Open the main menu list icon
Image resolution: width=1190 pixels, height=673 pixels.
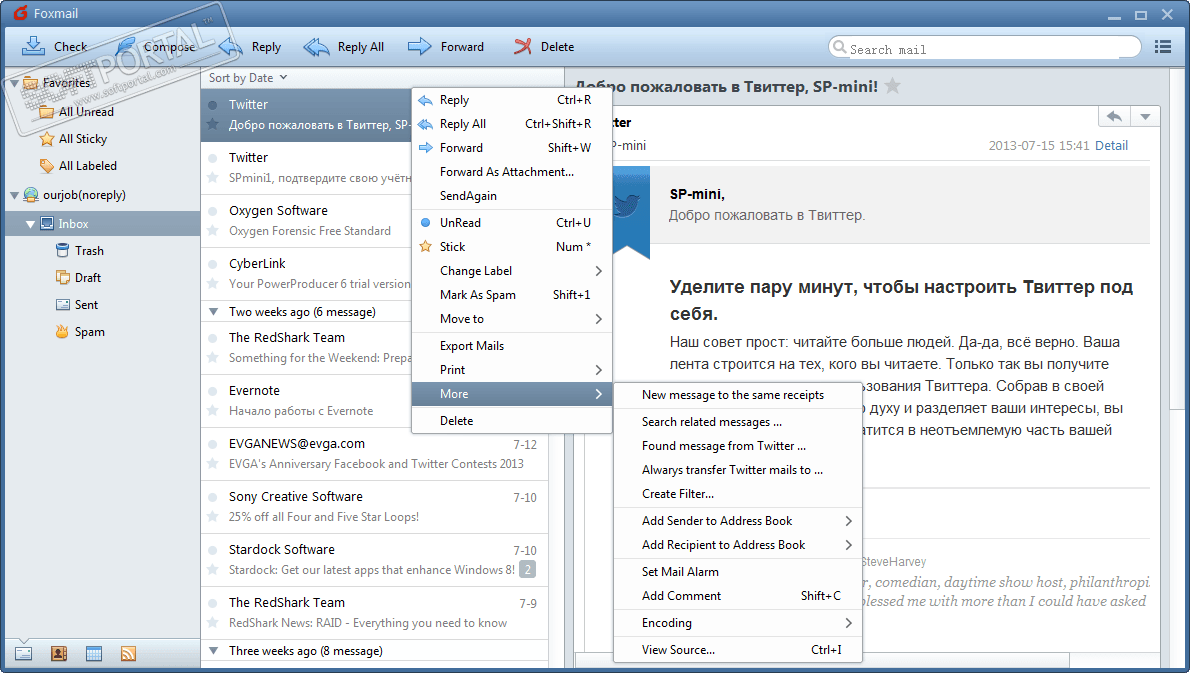(x=1163, y=47)
